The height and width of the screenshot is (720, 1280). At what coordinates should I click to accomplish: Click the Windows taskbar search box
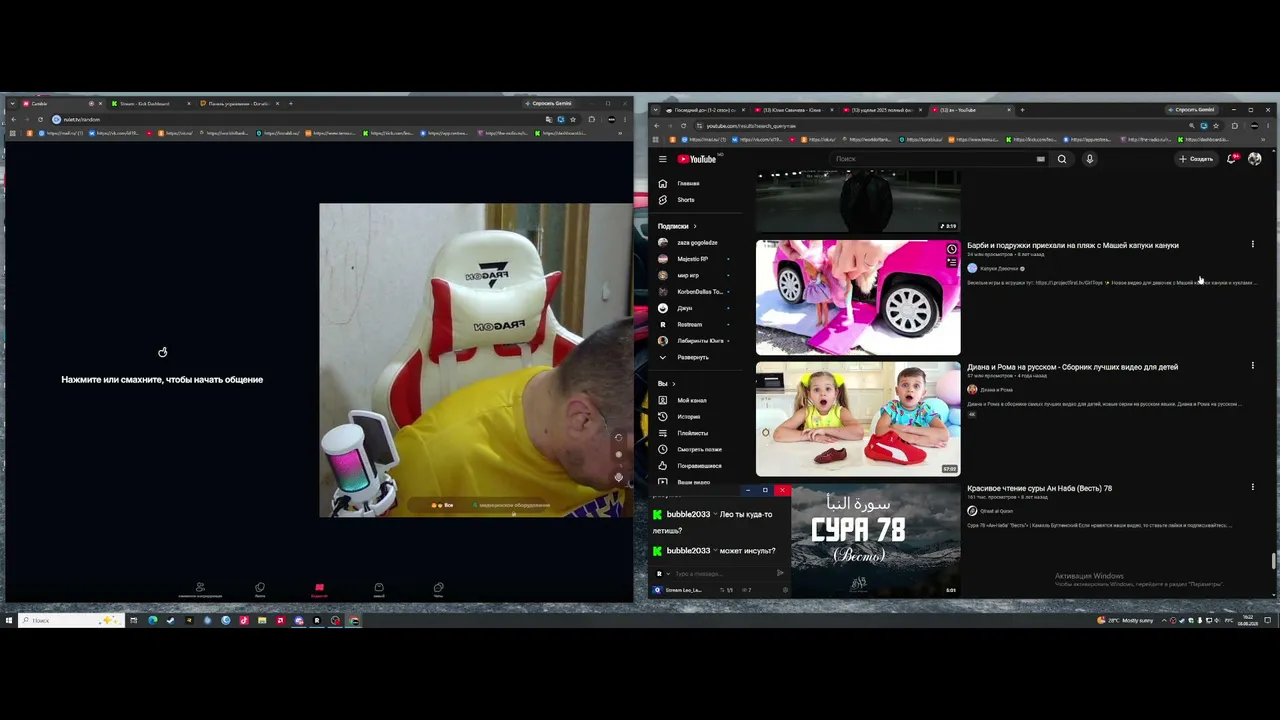[69, 620]
